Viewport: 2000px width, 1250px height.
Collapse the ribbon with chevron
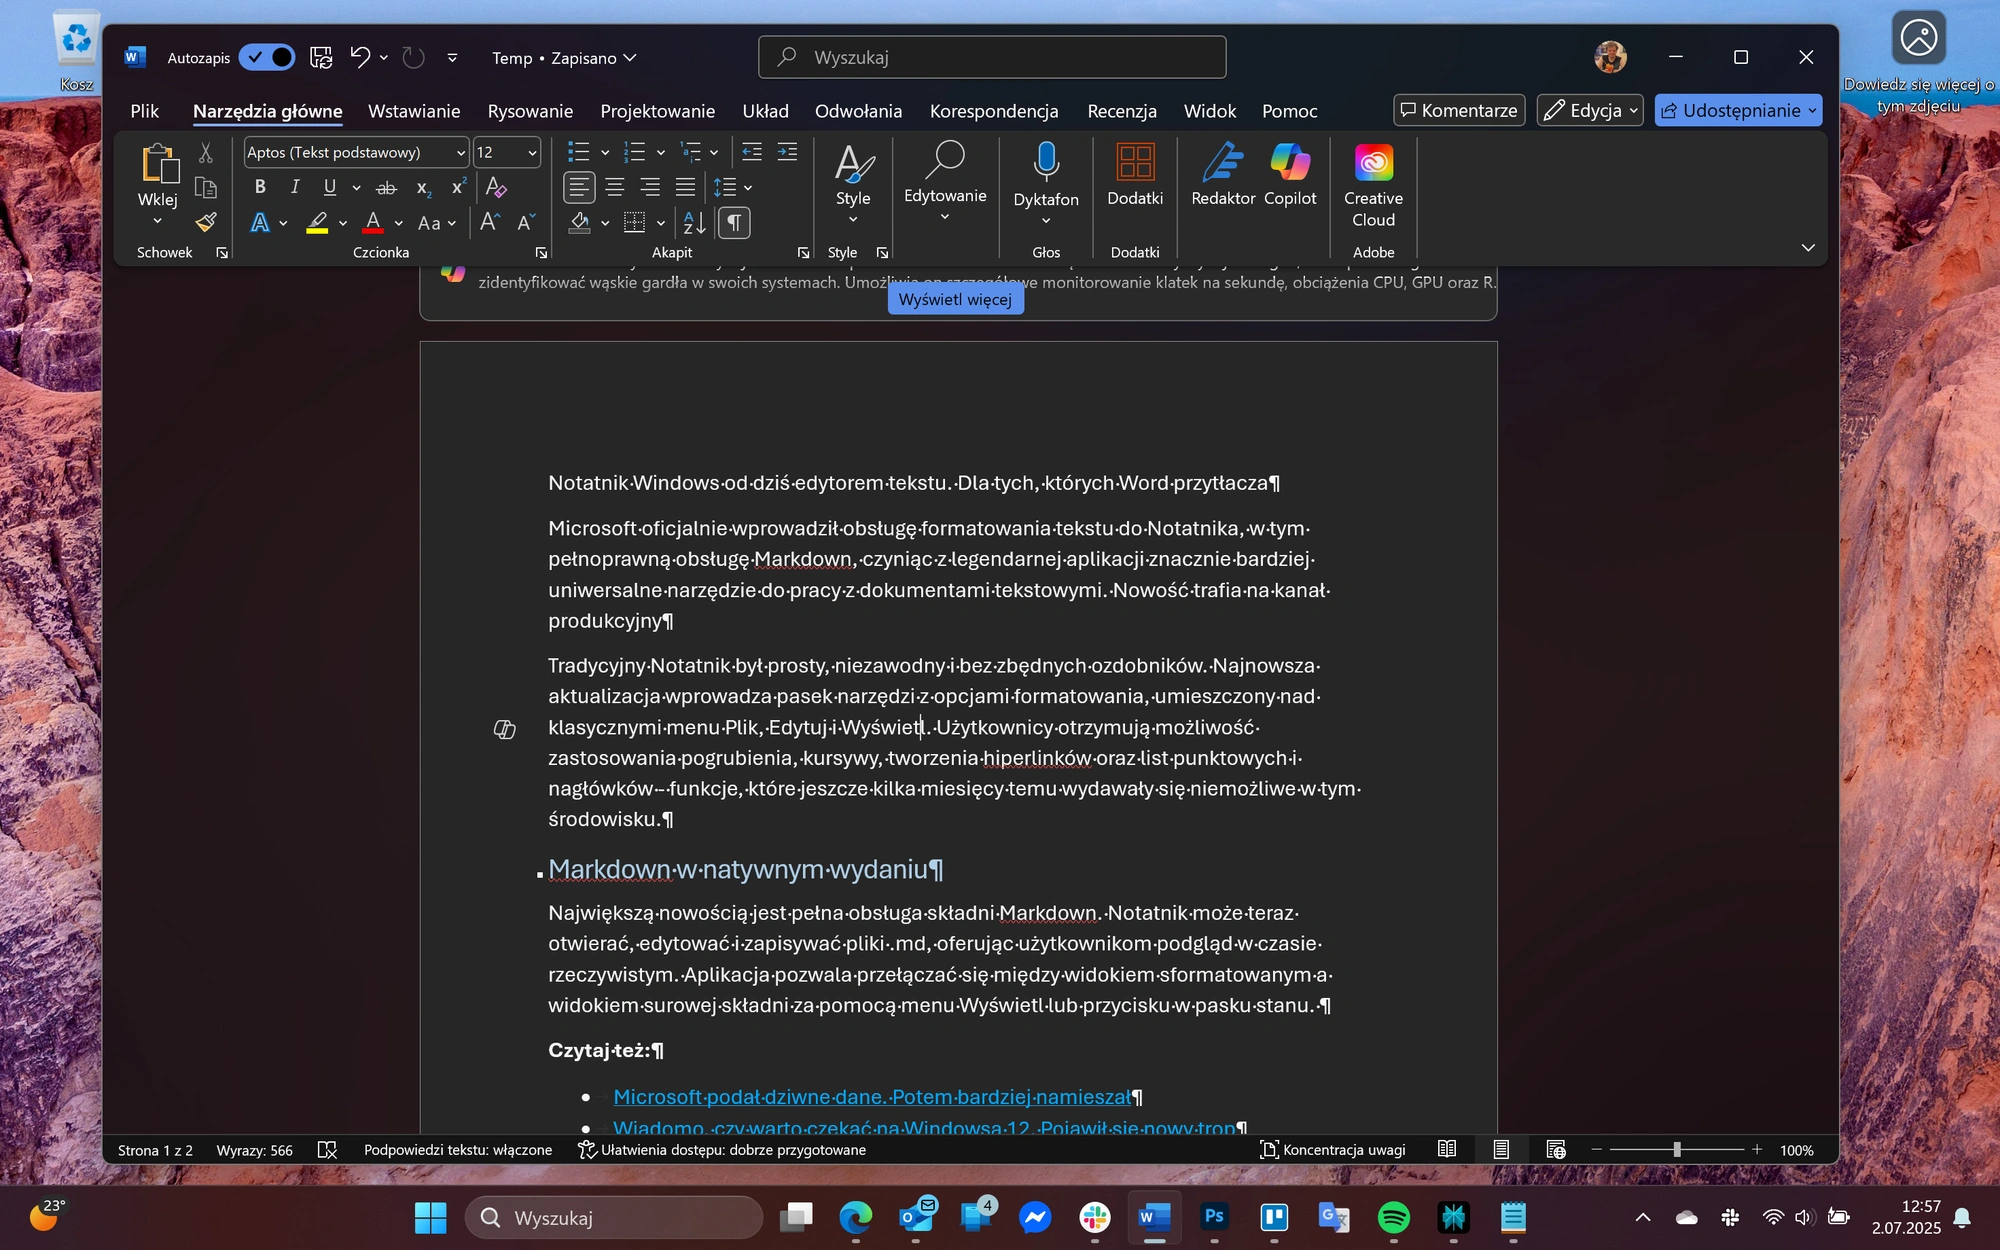(x=1808, y=247)
